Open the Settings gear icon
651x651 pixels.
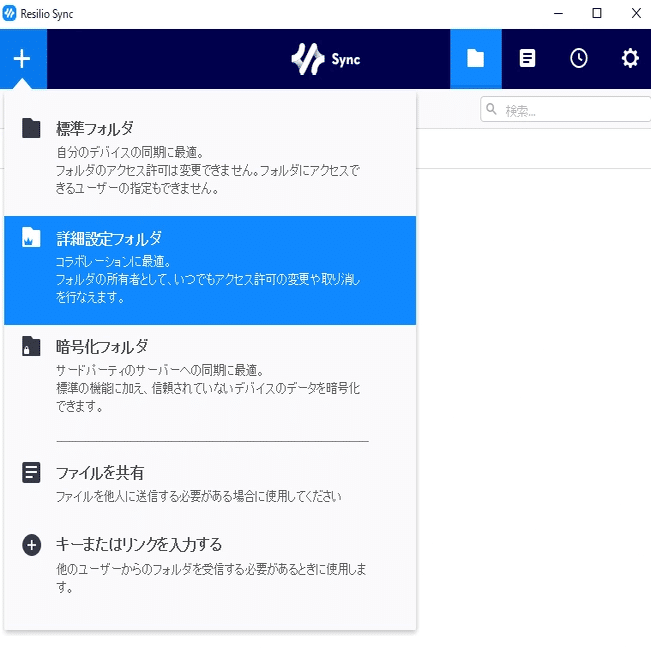[630, 59]
